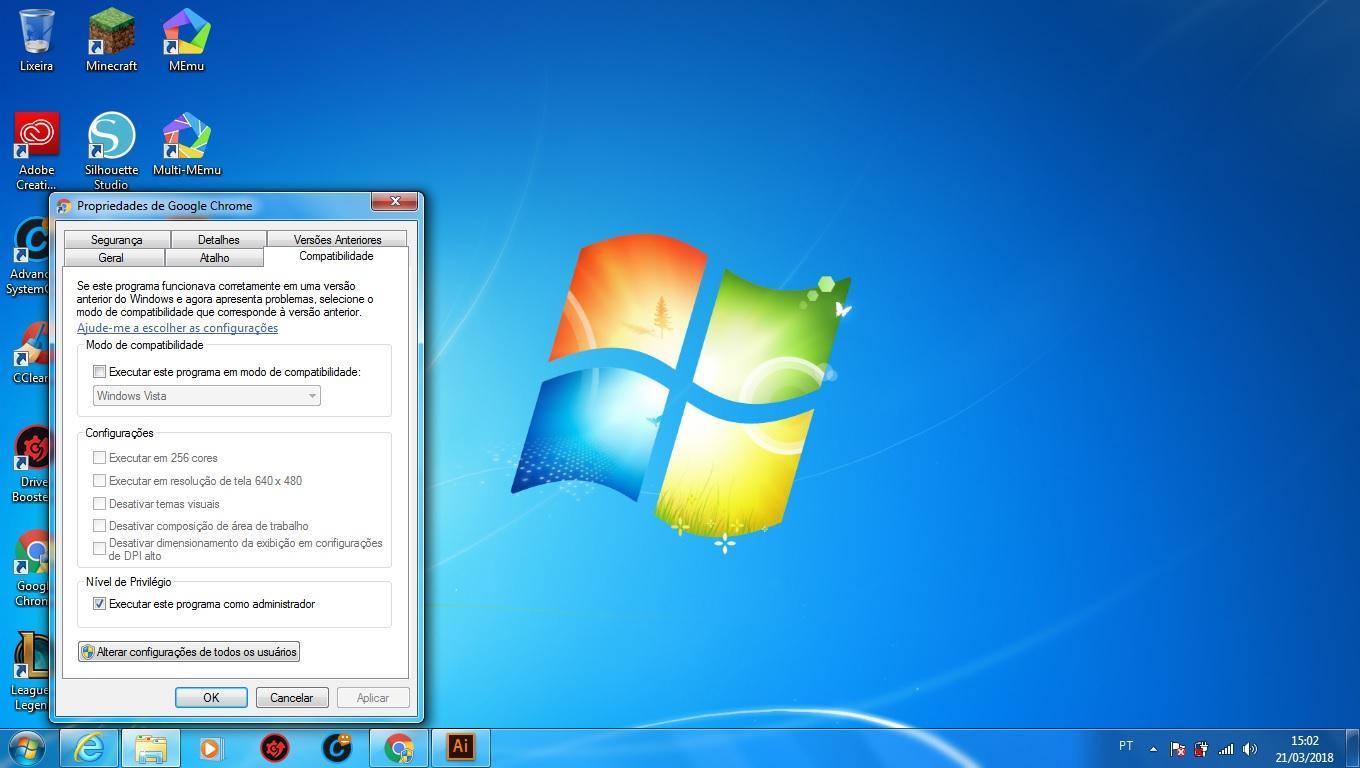Select the Driver Booster desktop icon

(30, 464)
